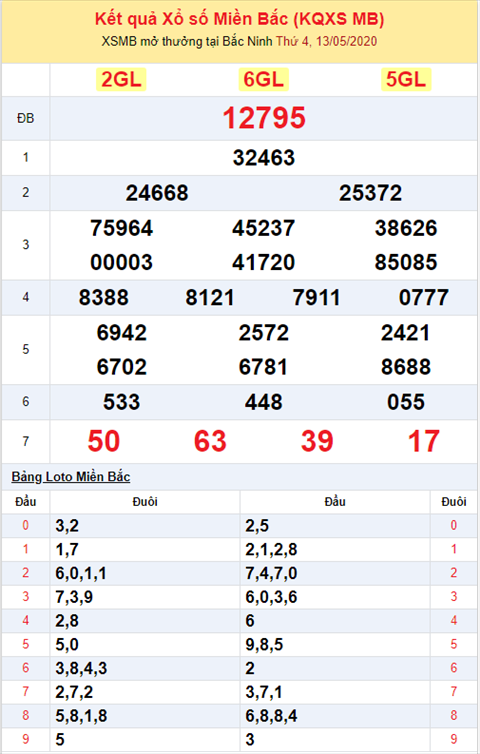Select fifth prize number 6942
The image size is (480, 754).
click(x=121, y=333)
